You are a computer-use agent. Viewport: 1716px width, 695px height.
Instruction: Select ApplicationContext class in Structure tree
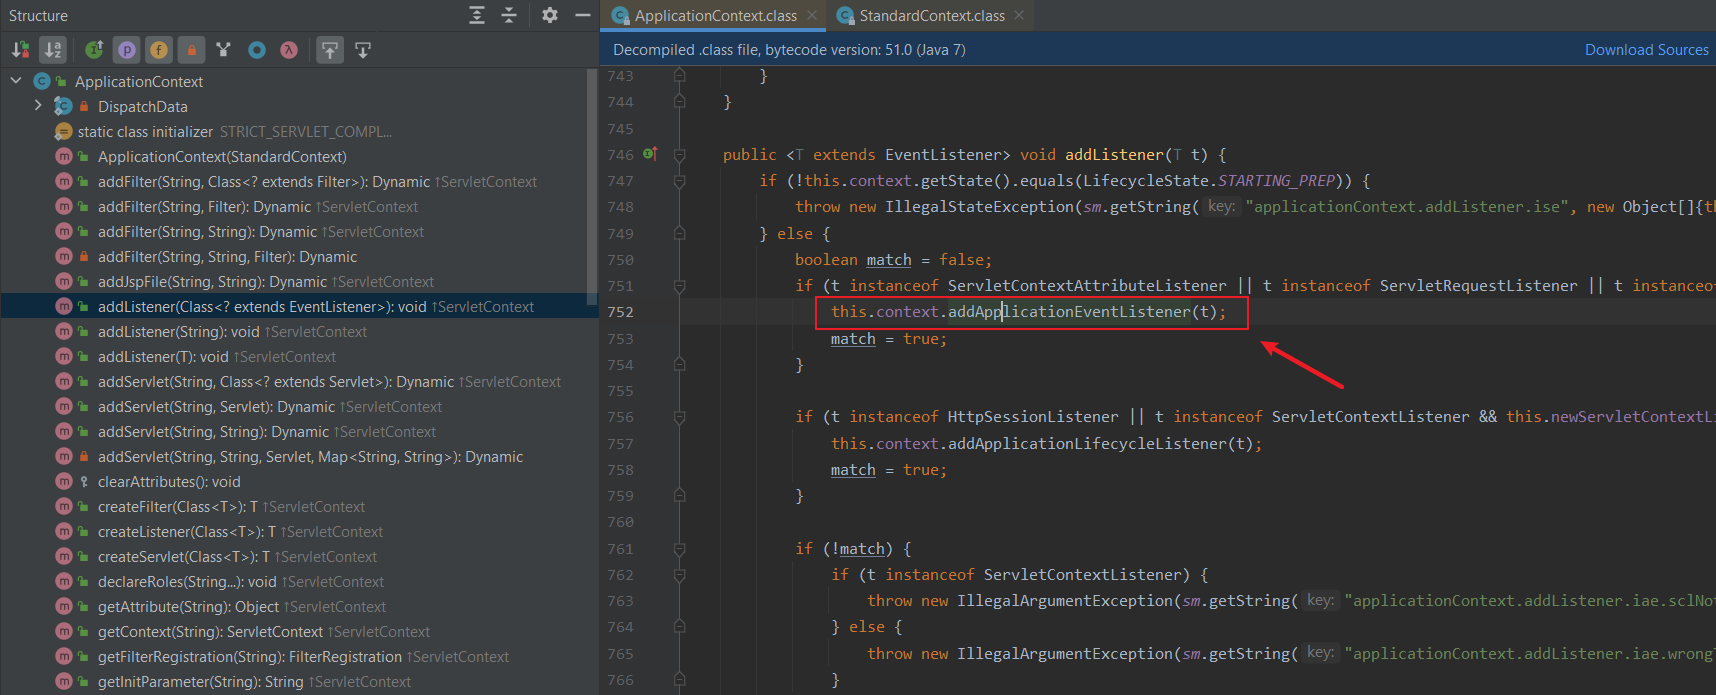pyautogui.click(x=139, y=82)
